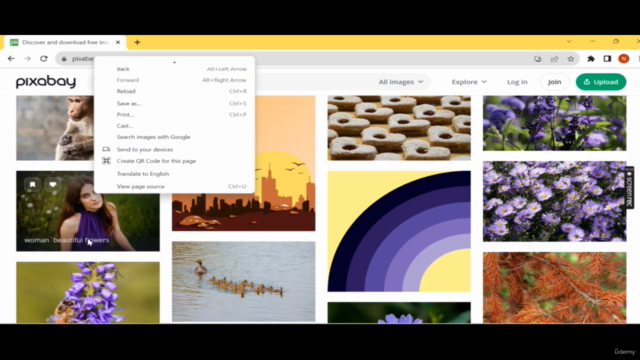
Task: Open the orange pine branches photo
Action: point(554,288)
